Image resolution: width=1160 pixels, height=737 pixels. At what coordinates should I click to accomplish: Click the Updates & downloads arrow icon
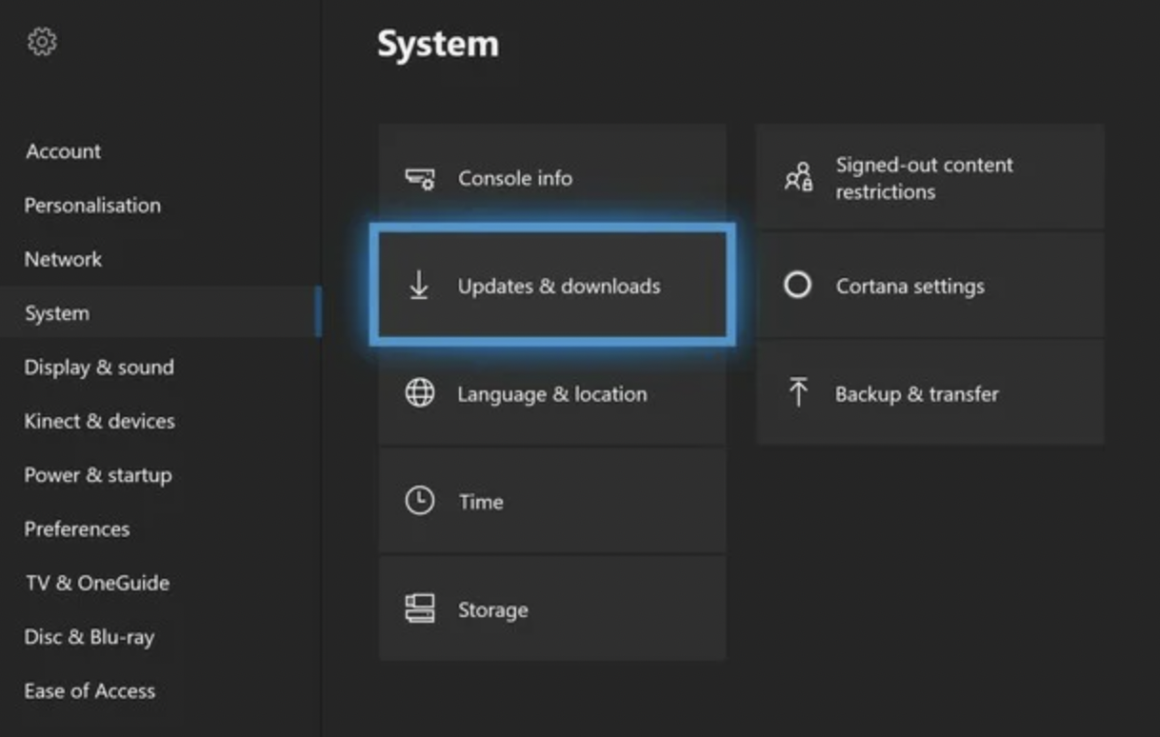point(418,285)
